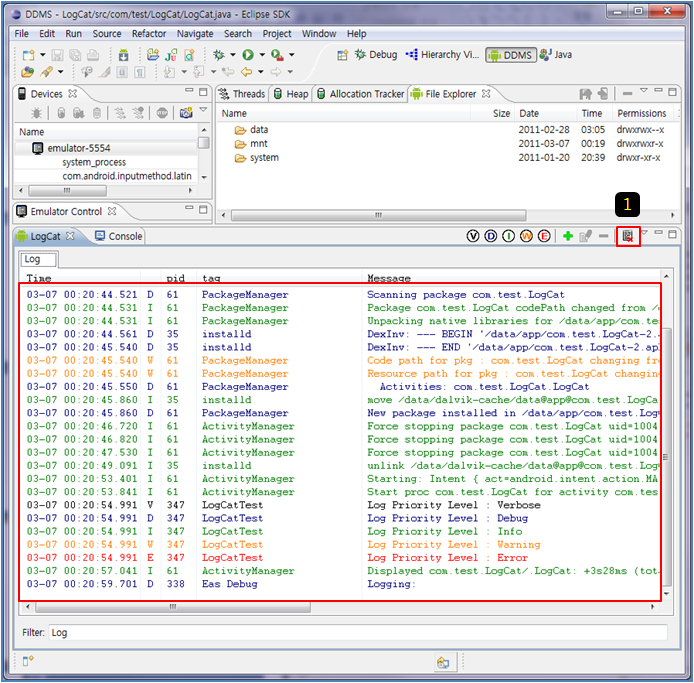Switch to the Java perspective
694x683 pixels.
[556, 55]
